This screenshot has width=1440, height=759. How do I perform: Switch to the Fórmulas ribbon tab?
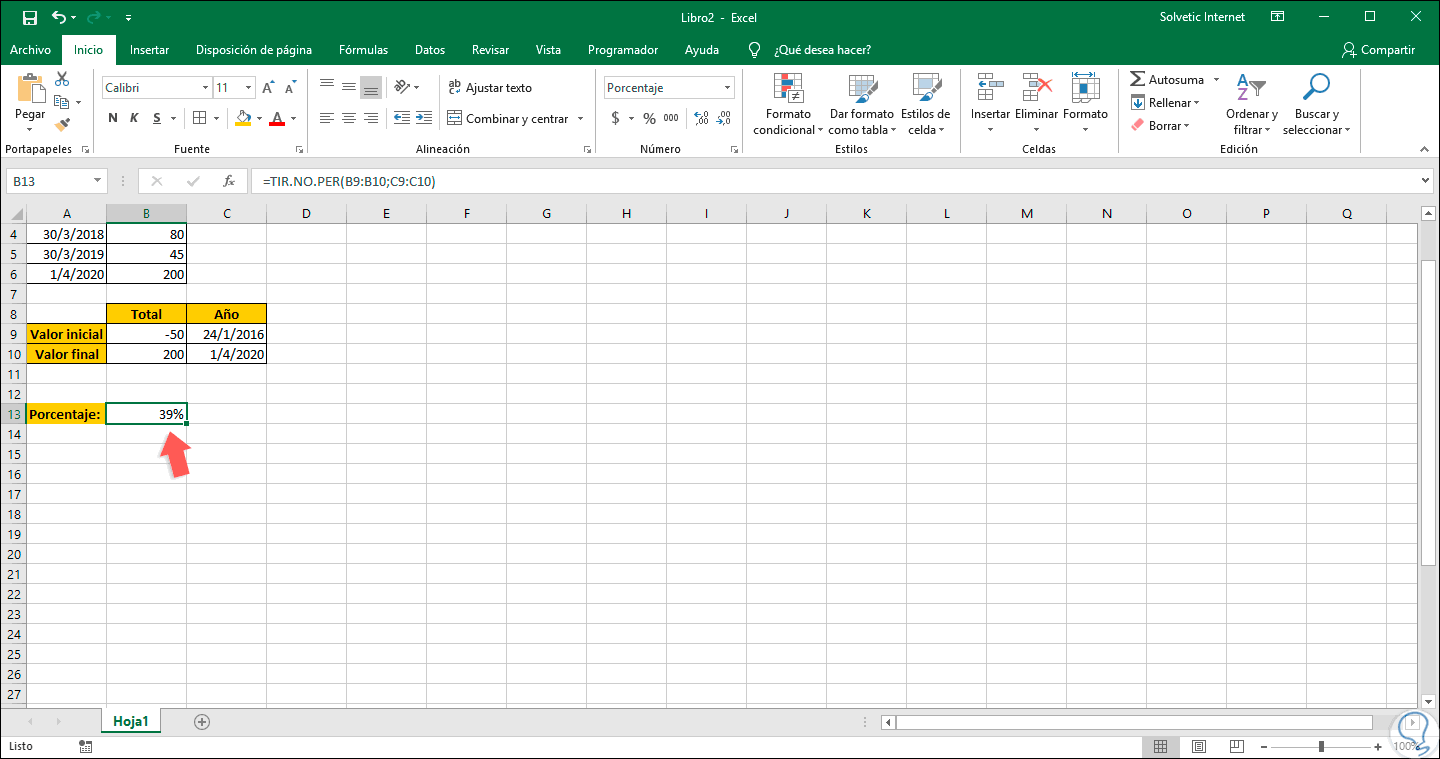tap(364, 50)
